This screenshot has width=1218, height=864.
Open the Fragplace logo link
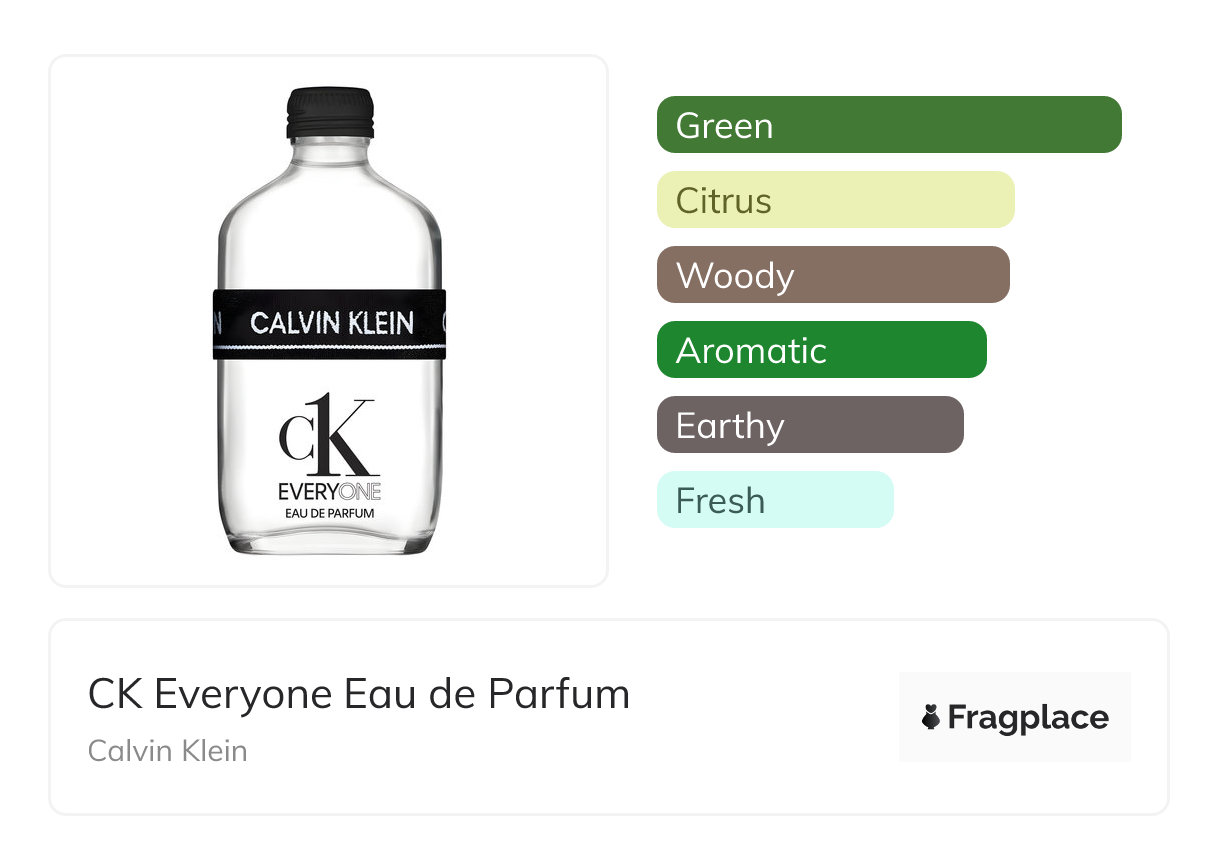click(1015, 717)
